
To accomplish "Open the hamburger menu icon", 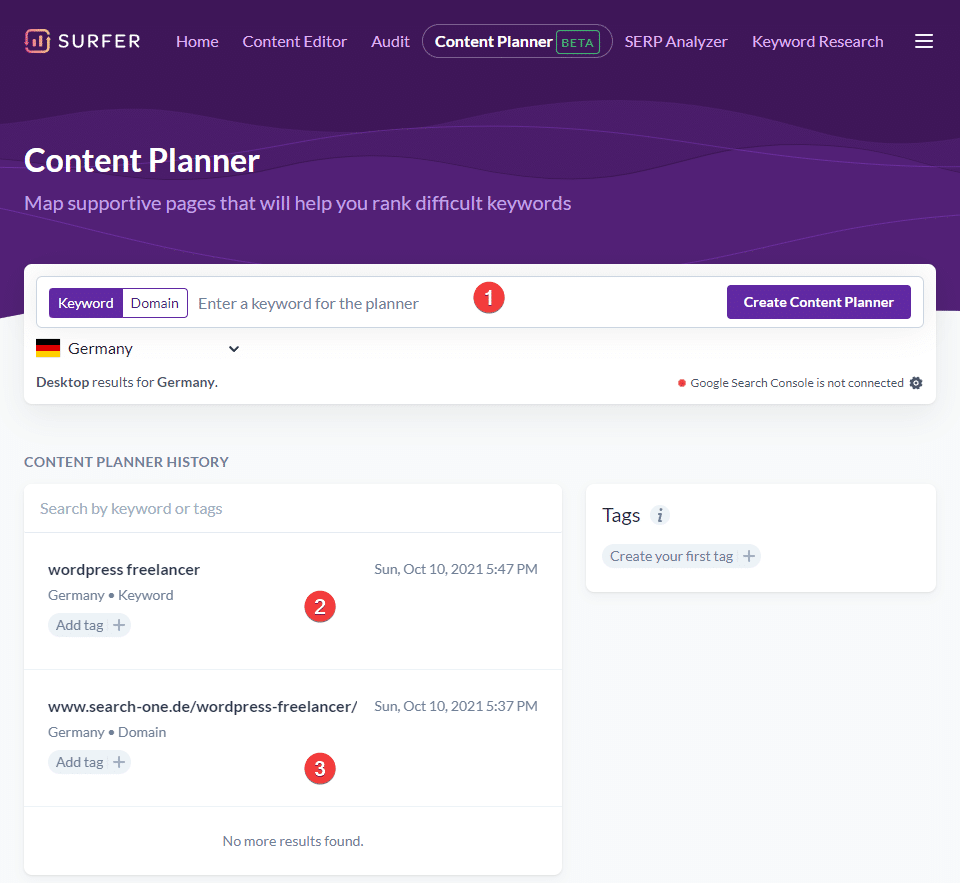I will pos(923,41).
